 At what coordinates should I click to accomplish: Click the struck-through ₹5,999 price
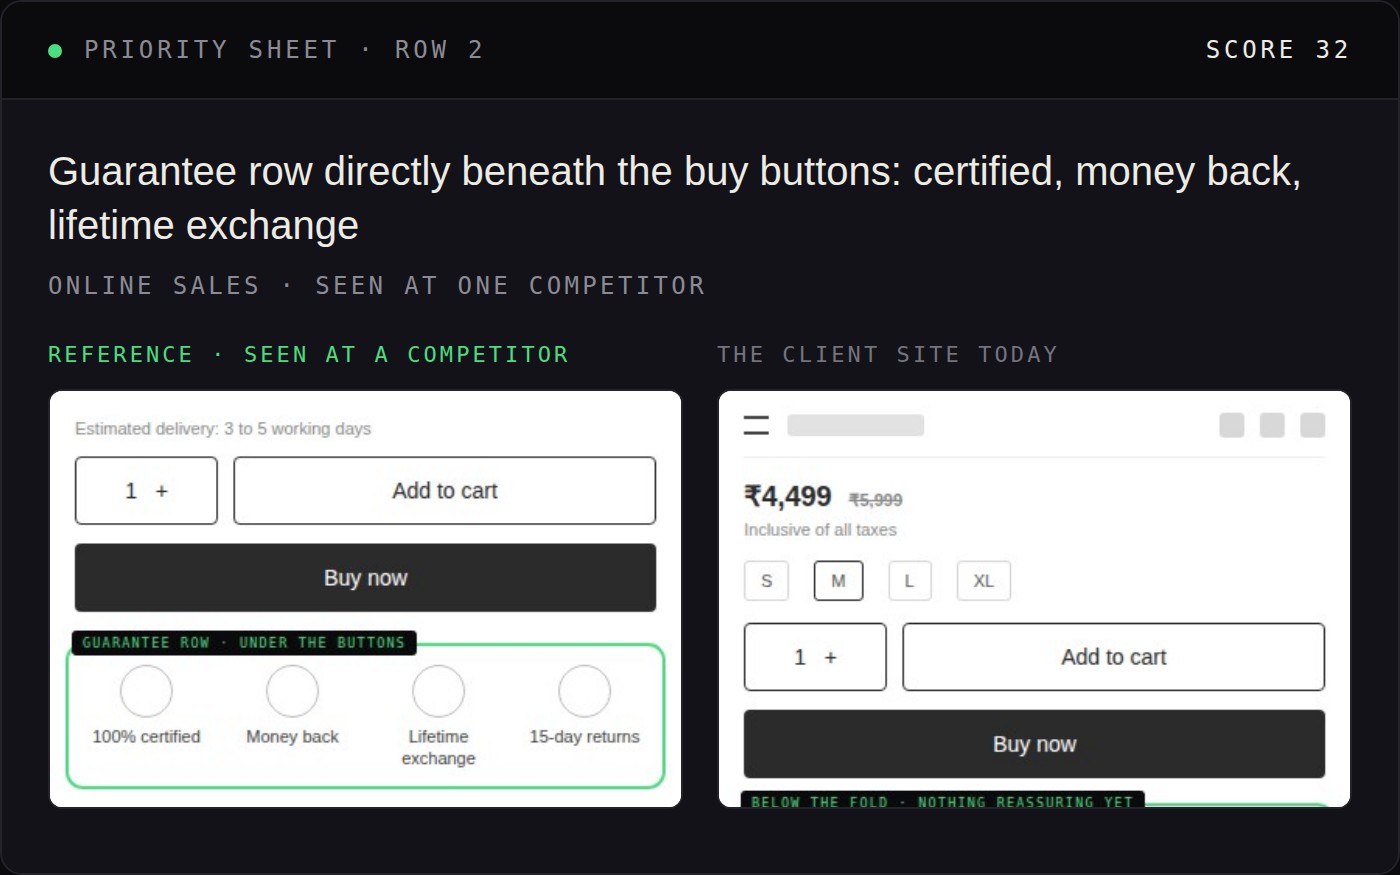(x=875, y=500)
